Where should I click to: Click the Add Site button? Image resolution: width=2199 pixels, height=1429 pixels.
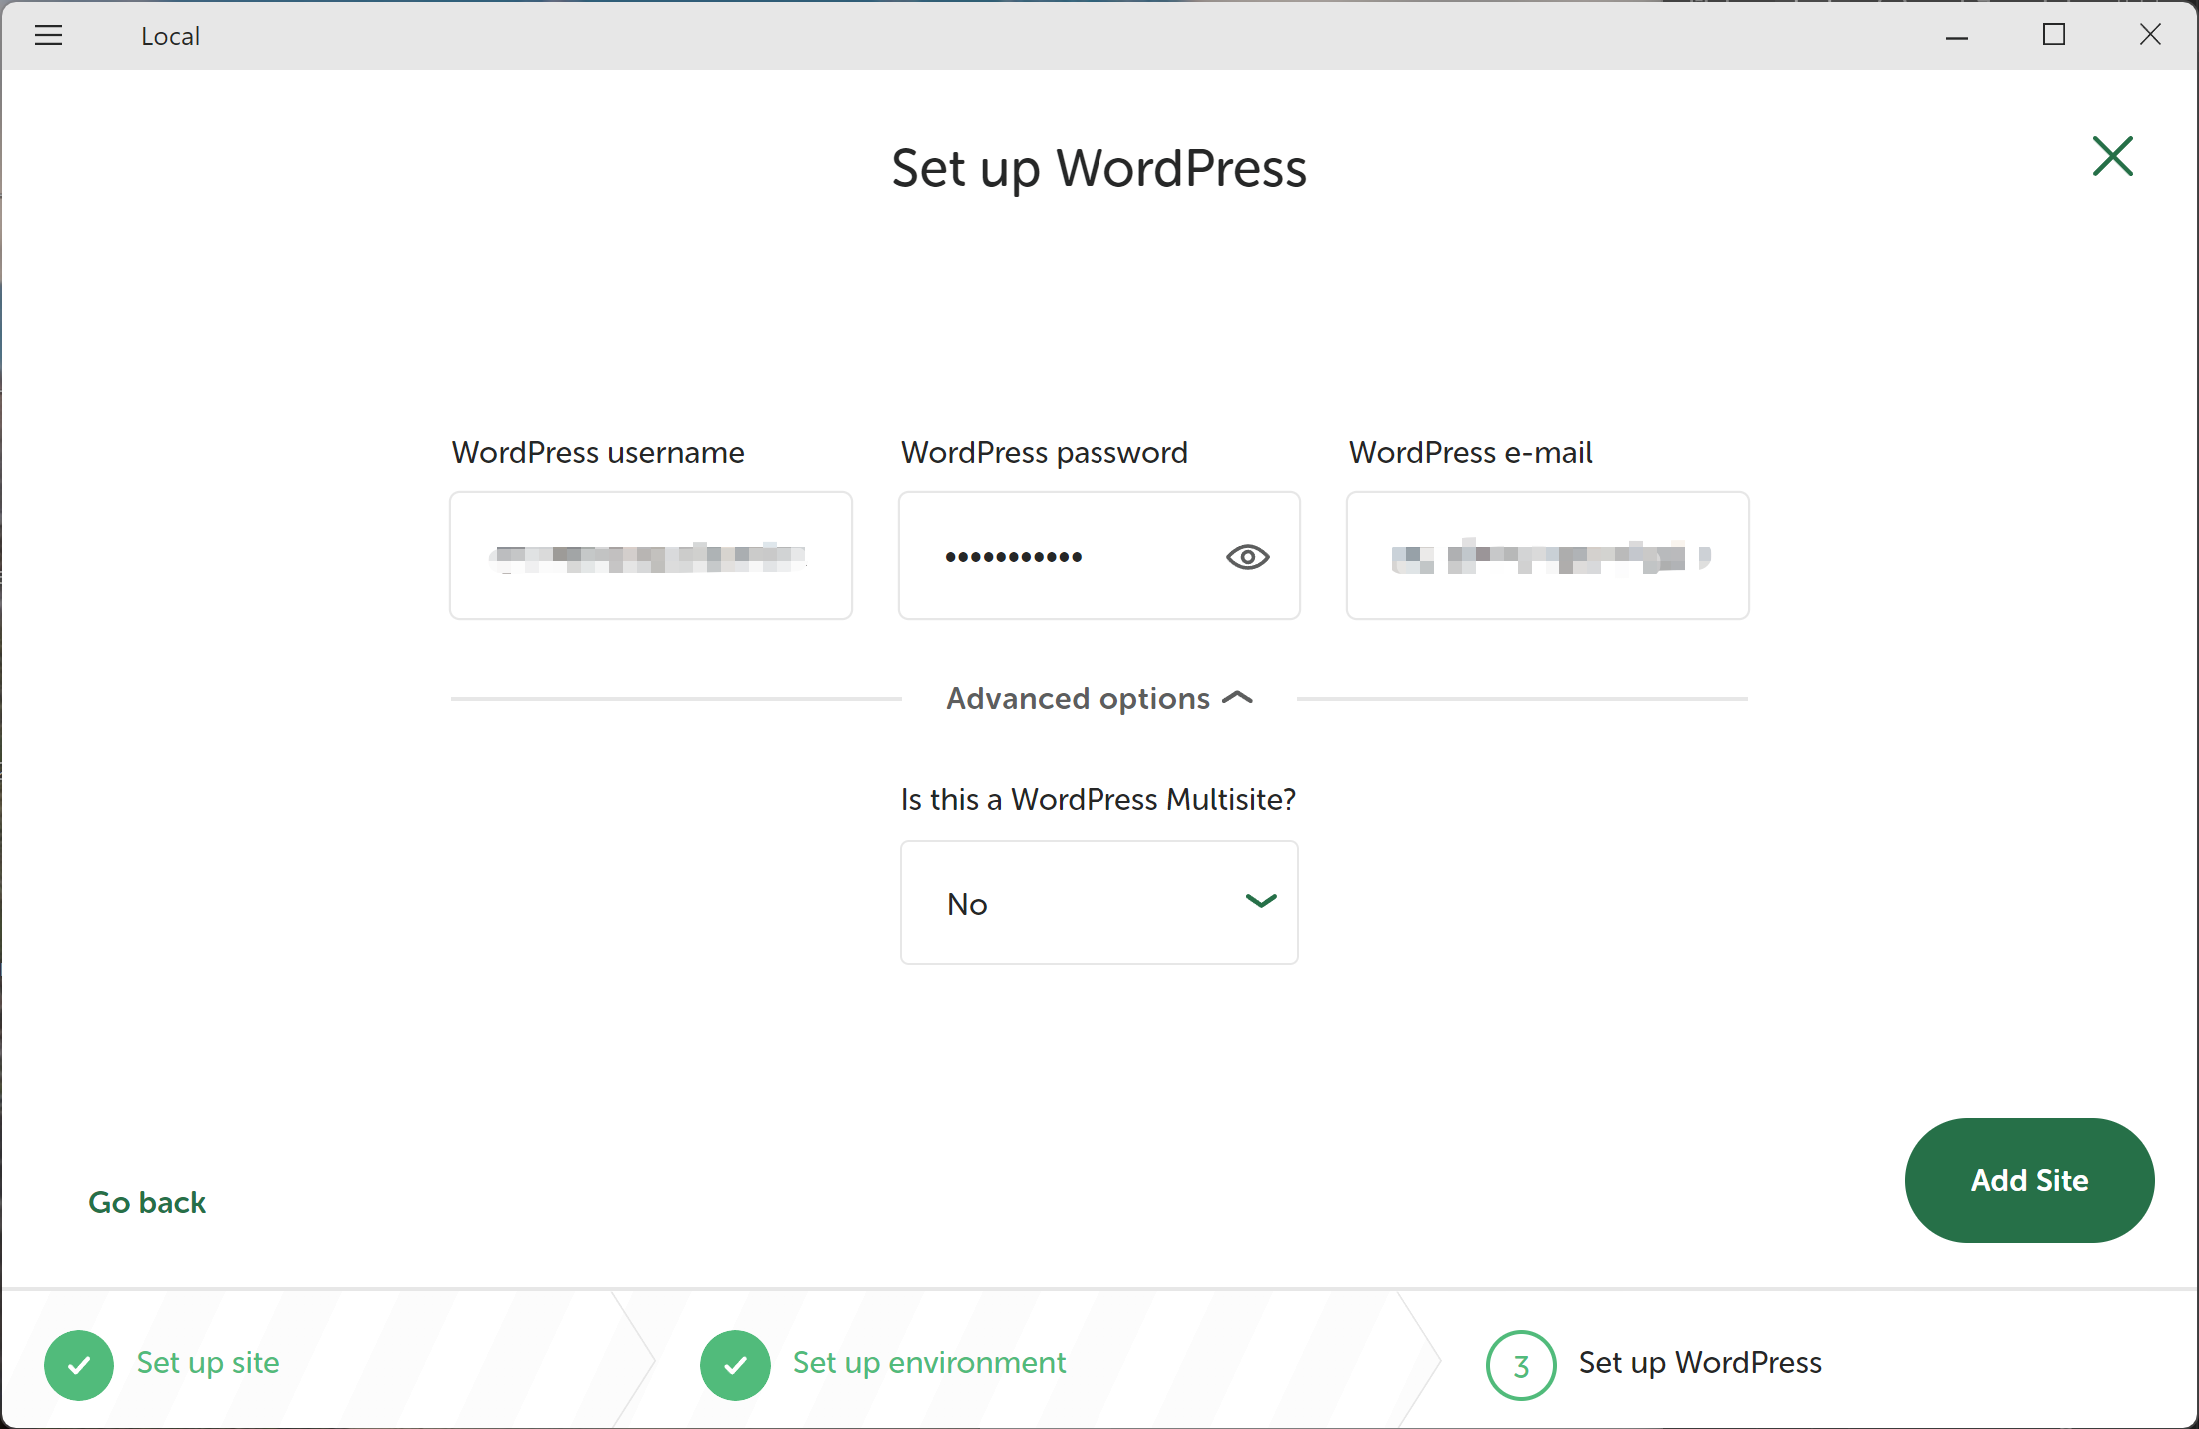click(x=2028, y=1180)
